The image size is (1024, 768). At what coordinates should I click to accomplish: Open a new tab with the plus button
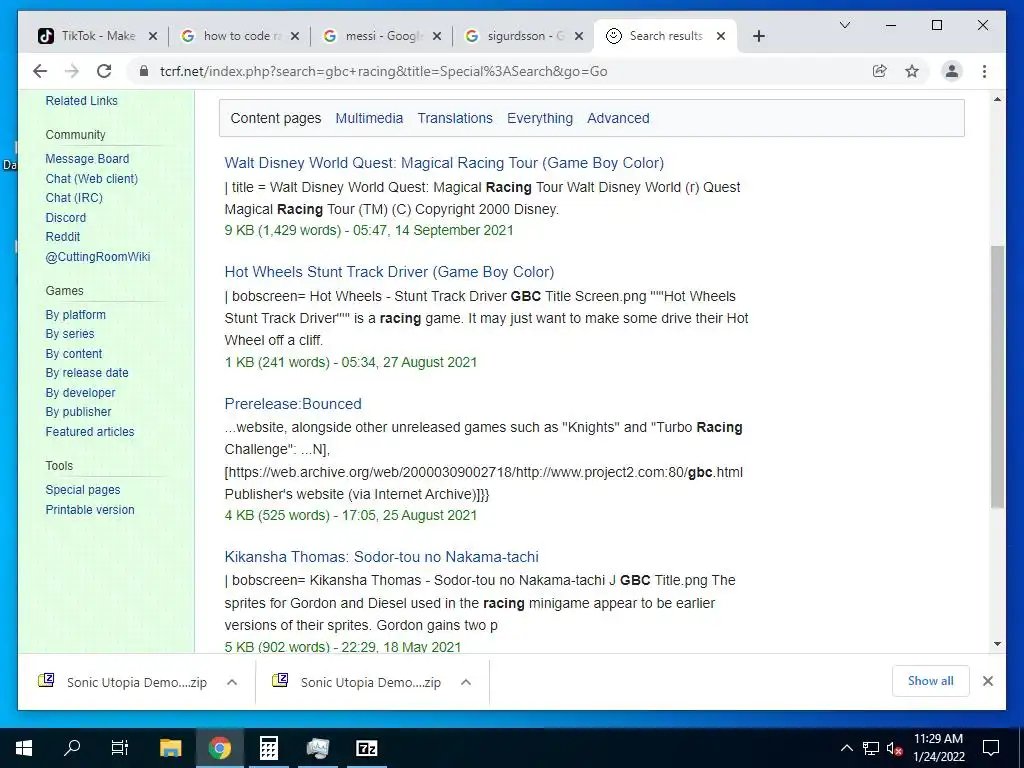(758, 36)
